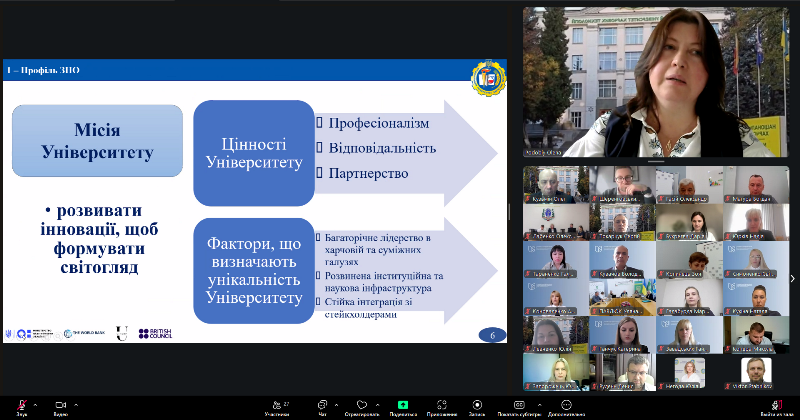
Task: Click slide header 'I – Профіль ЗНО'
Action: pyautogui.click(x=43, y=70)
